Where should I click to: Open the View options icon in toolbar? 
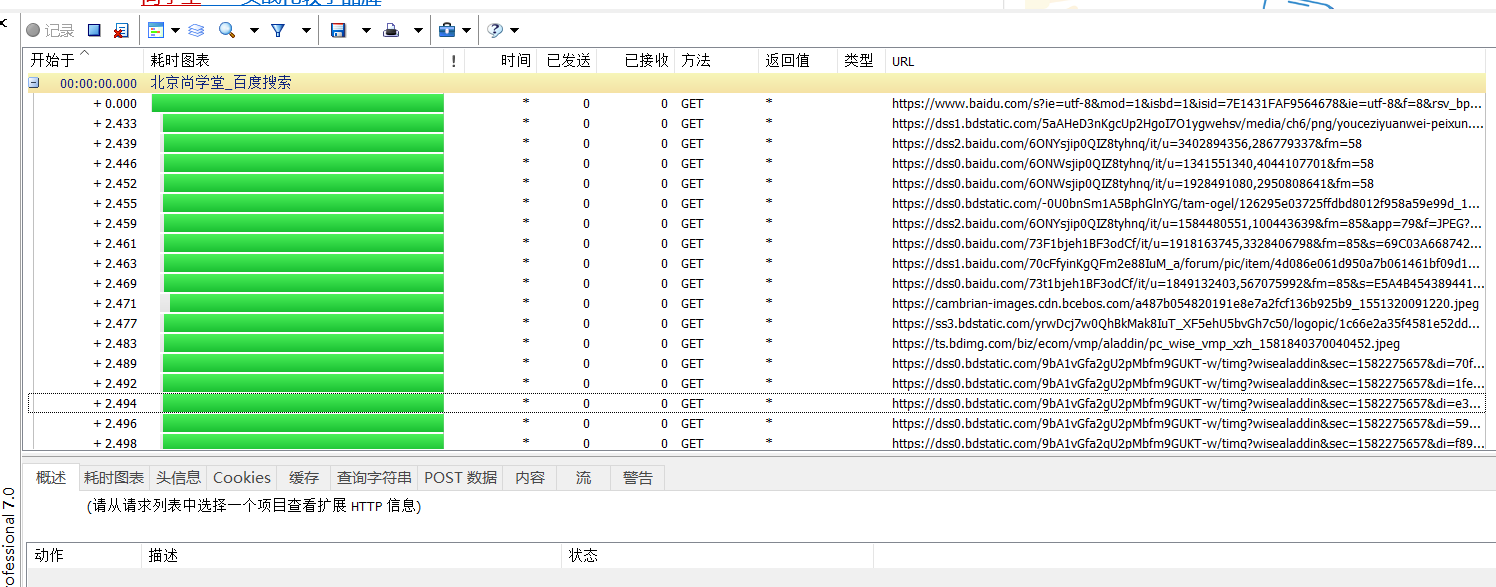coord(155,31)
